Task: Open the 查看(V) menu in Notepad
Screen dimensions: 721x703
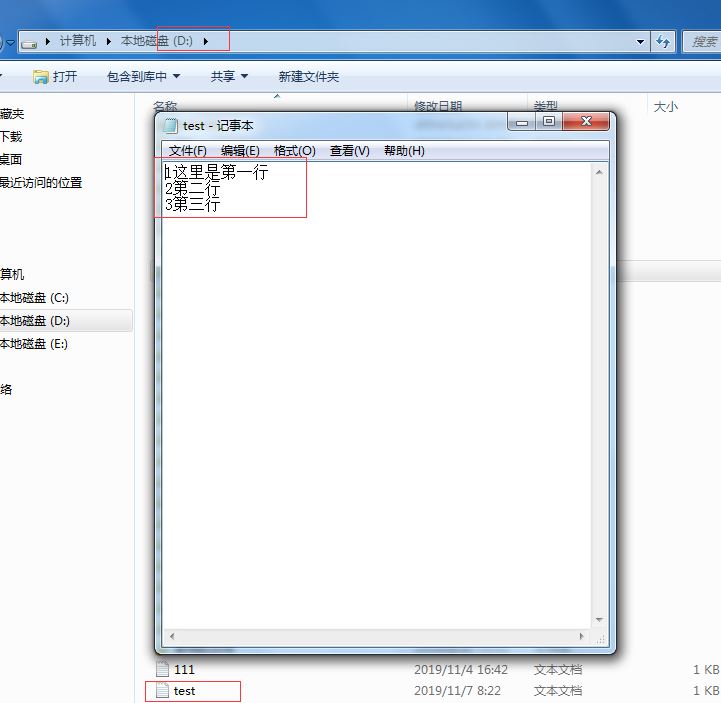Action: [349, 151]
